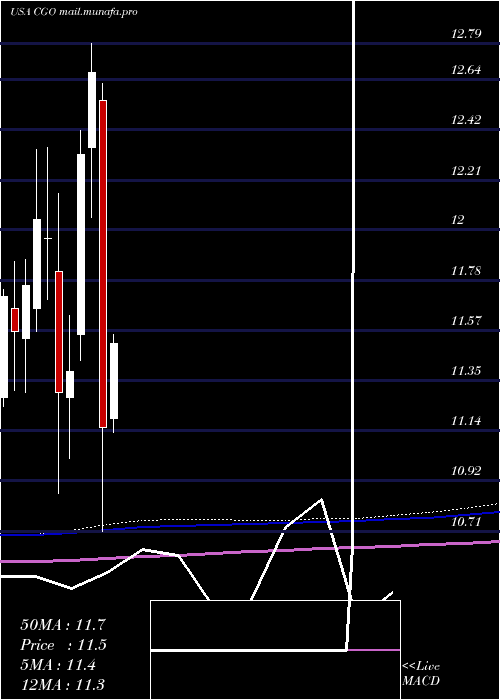This screenshot has width=500, height=700.
Task: Click the 12.21 price axis label
Action: 466,171
